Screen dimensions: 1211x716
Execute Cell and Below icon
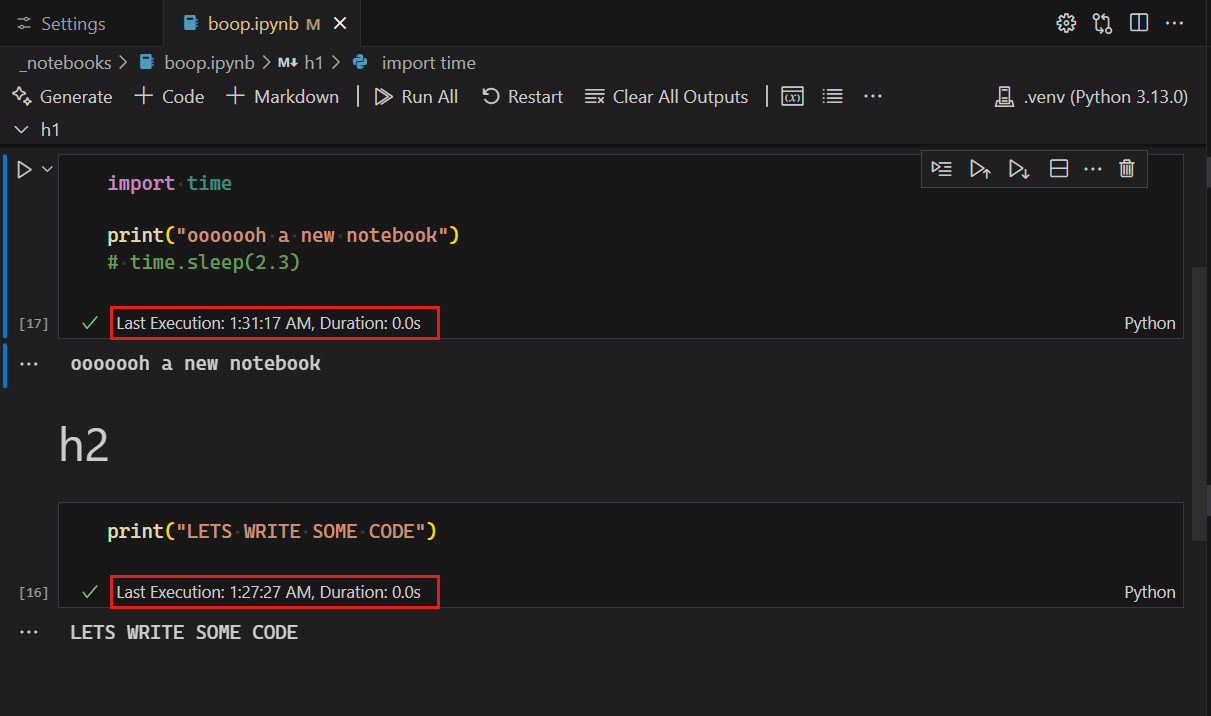[x=1019, y=169]
